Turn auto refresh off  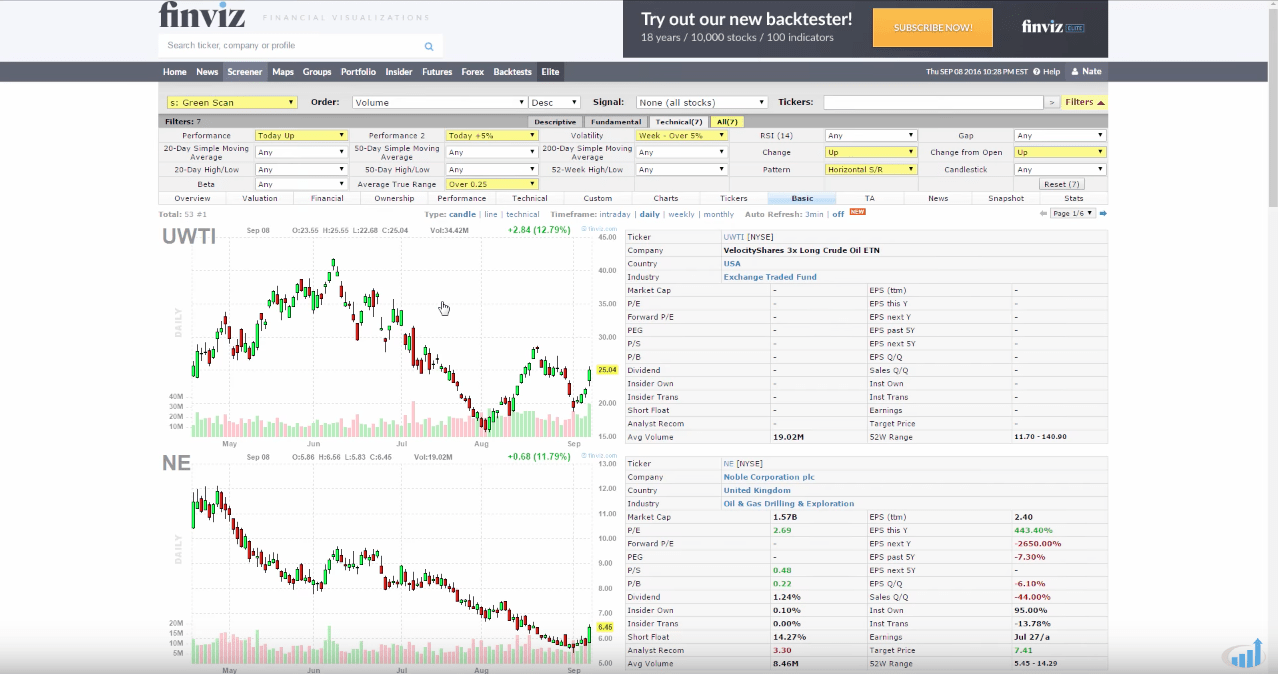[x=837, y=214]
